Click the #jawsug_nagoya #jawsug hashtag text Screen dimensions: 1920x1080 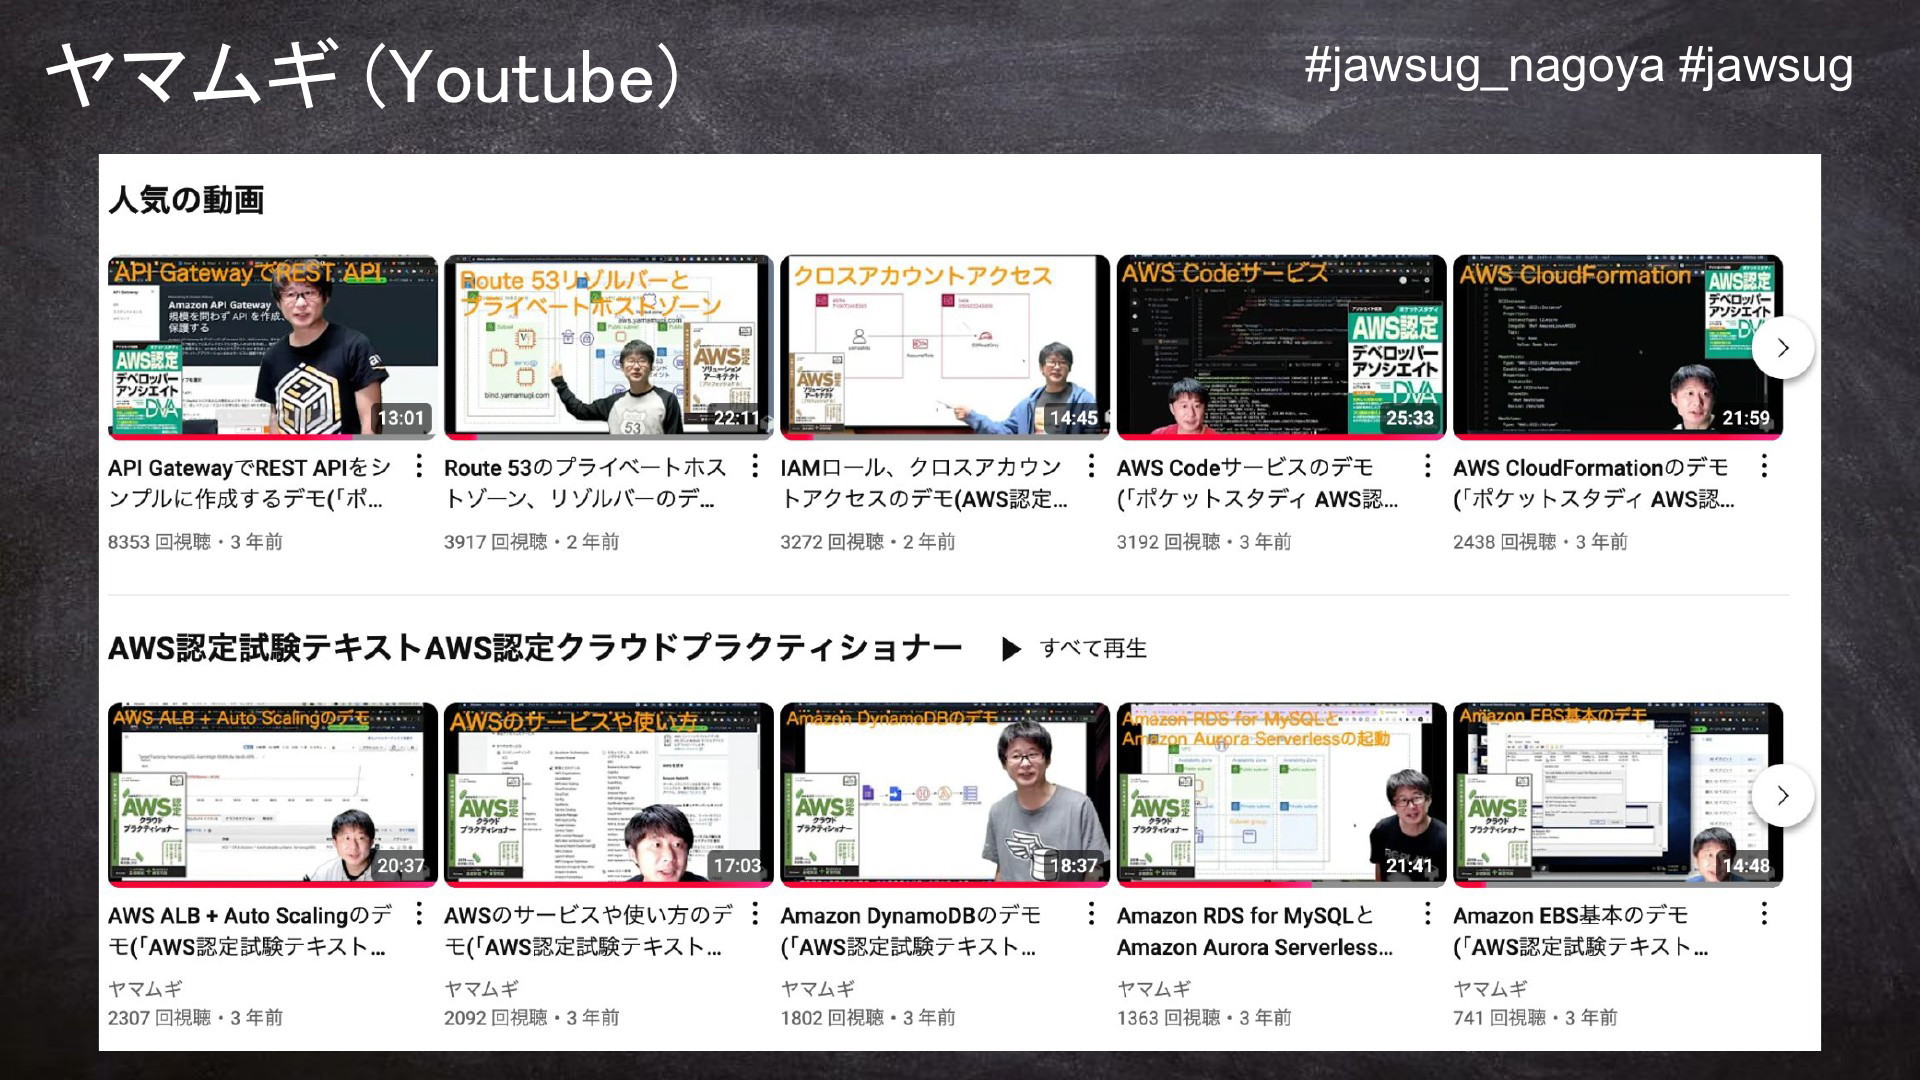click(1578, 68)
